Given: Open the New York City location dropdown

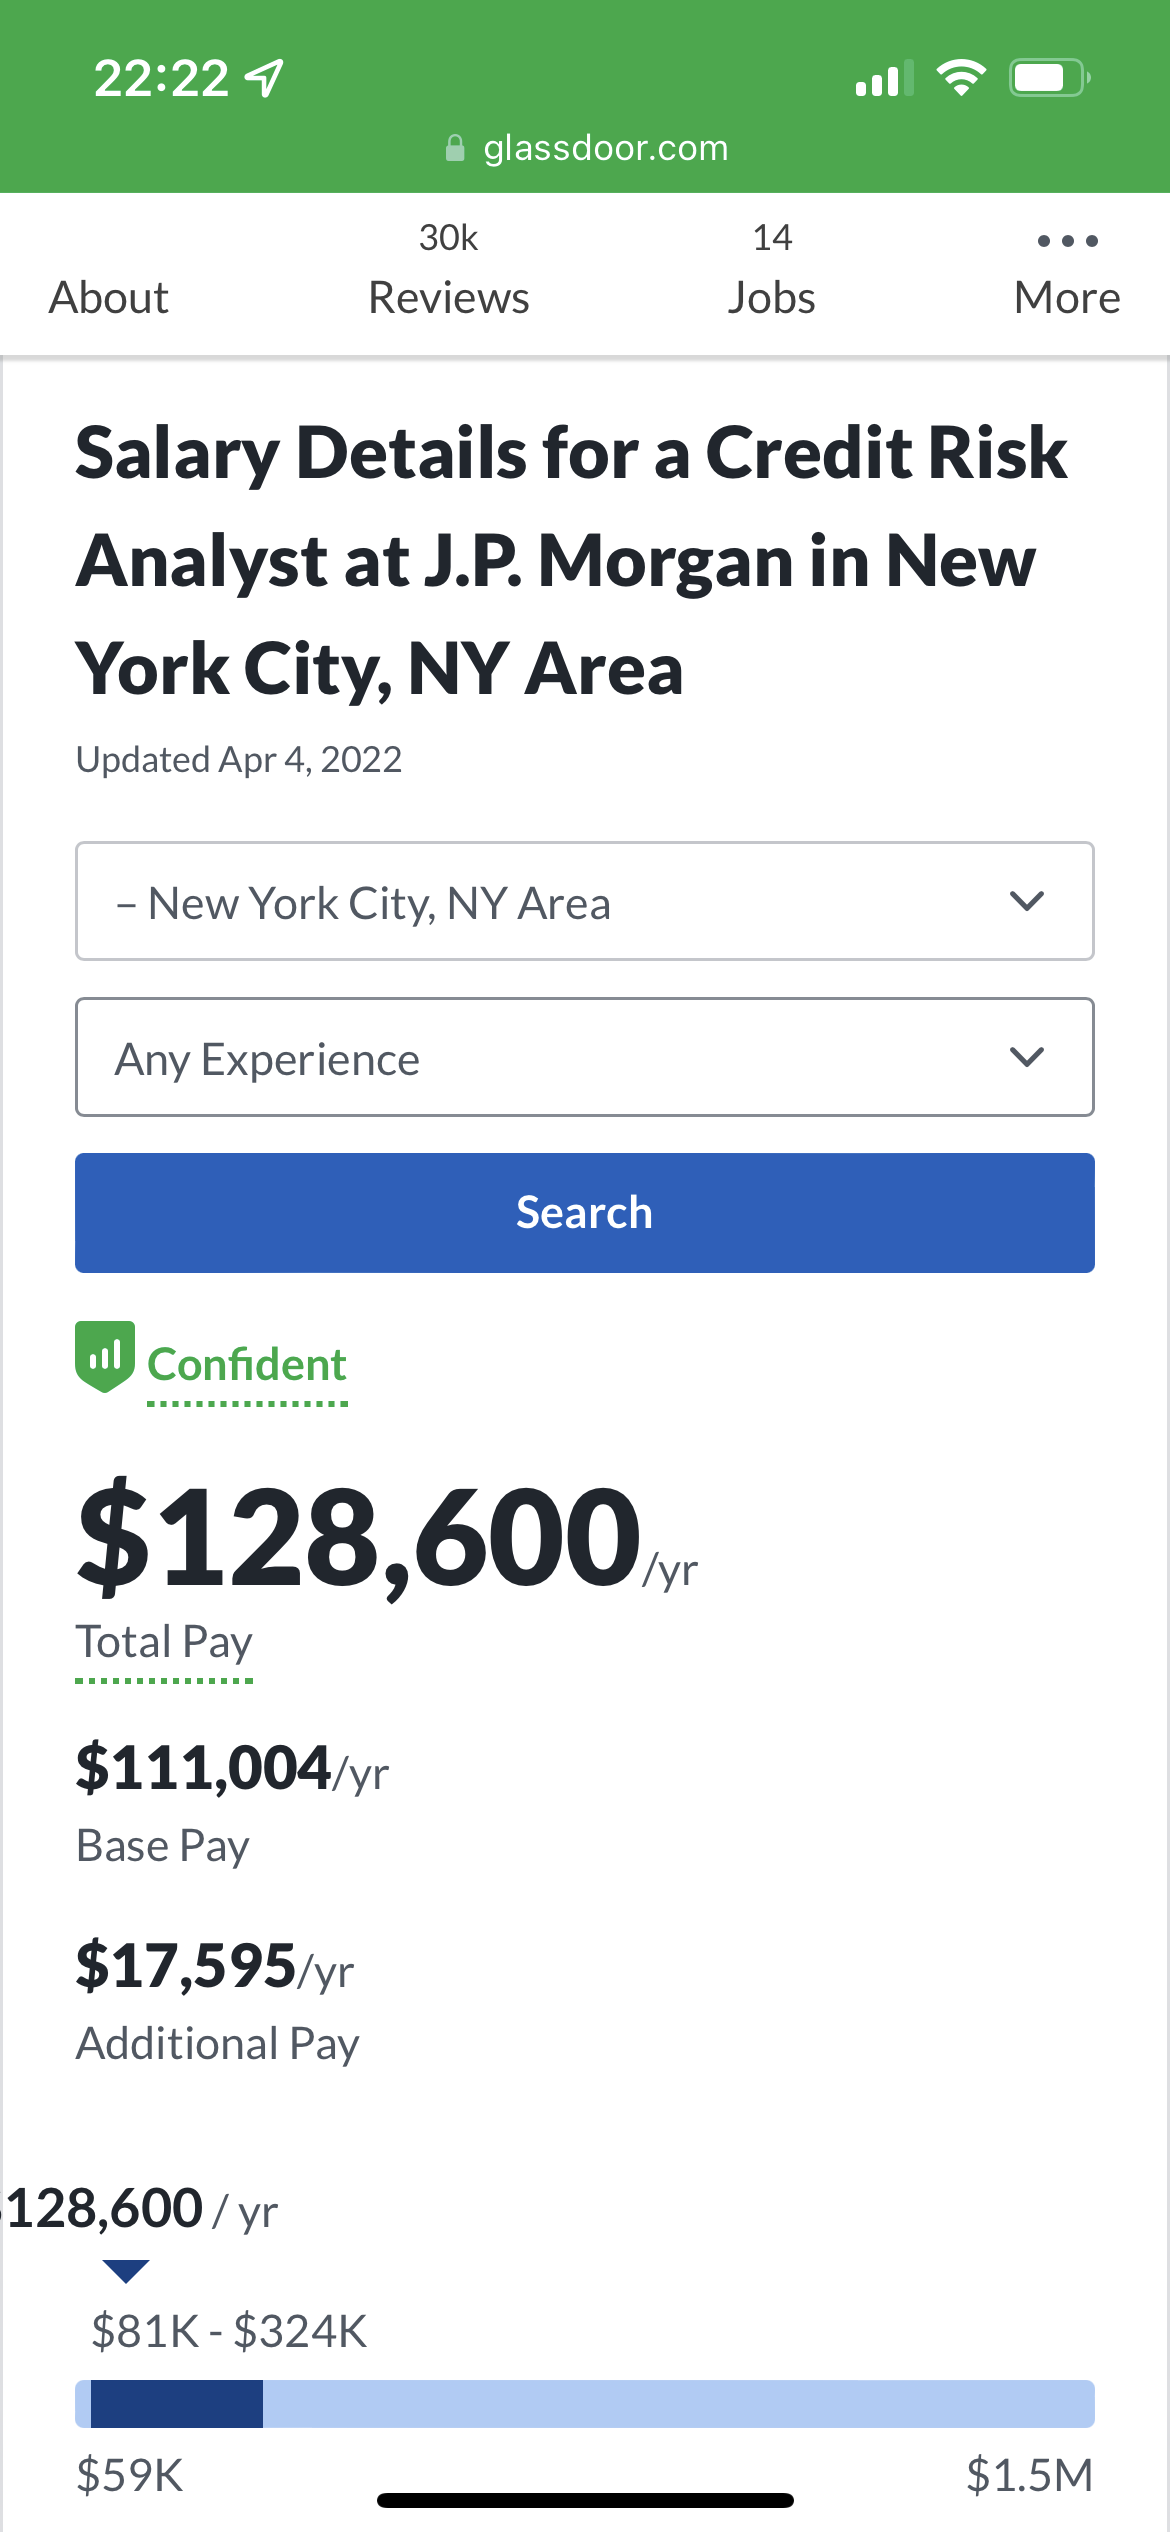Looking at the screenshot, I should (560, 902).
